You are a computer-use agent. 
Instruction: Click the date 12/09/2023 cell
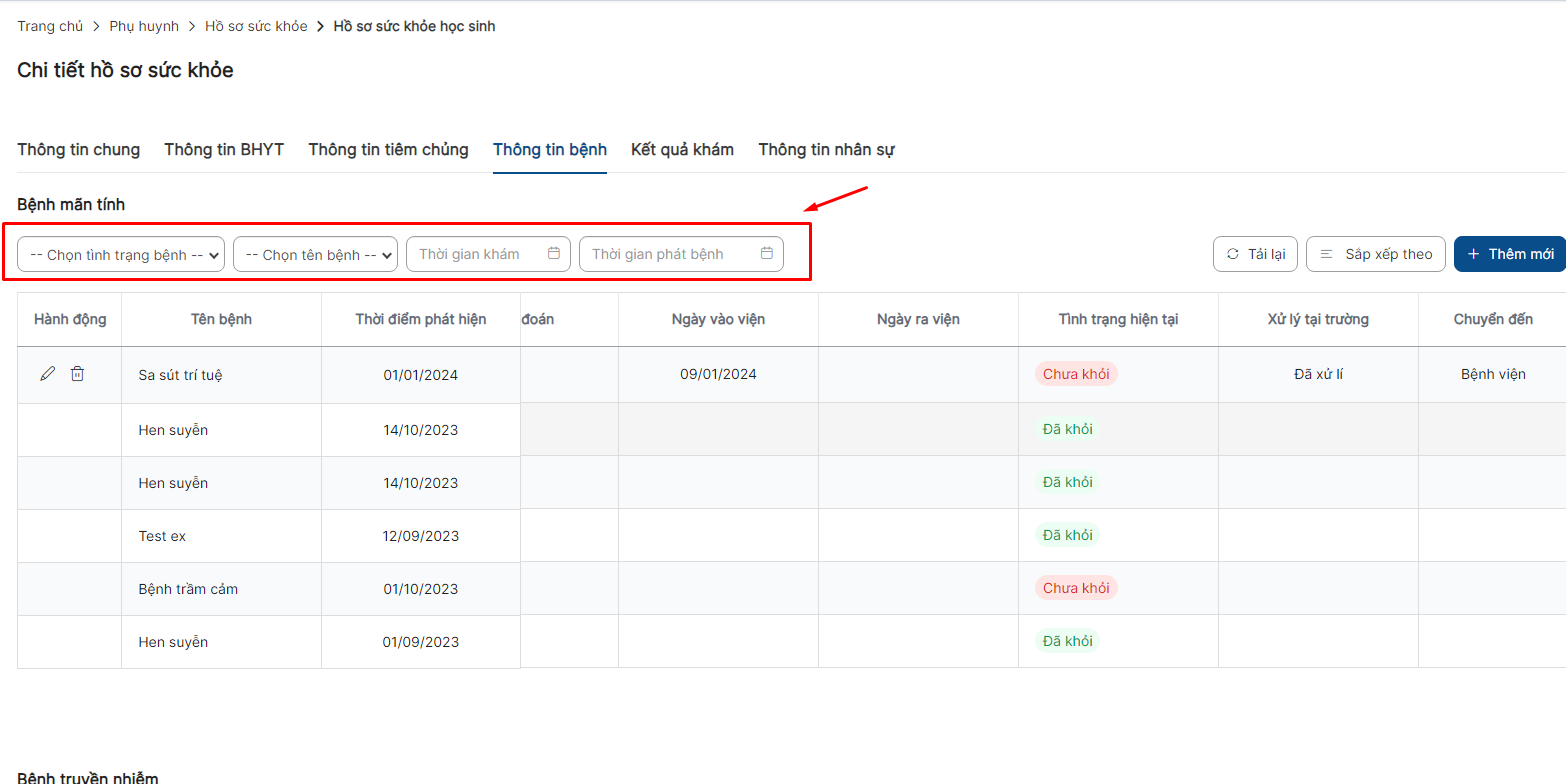click(x=421, y=536)
